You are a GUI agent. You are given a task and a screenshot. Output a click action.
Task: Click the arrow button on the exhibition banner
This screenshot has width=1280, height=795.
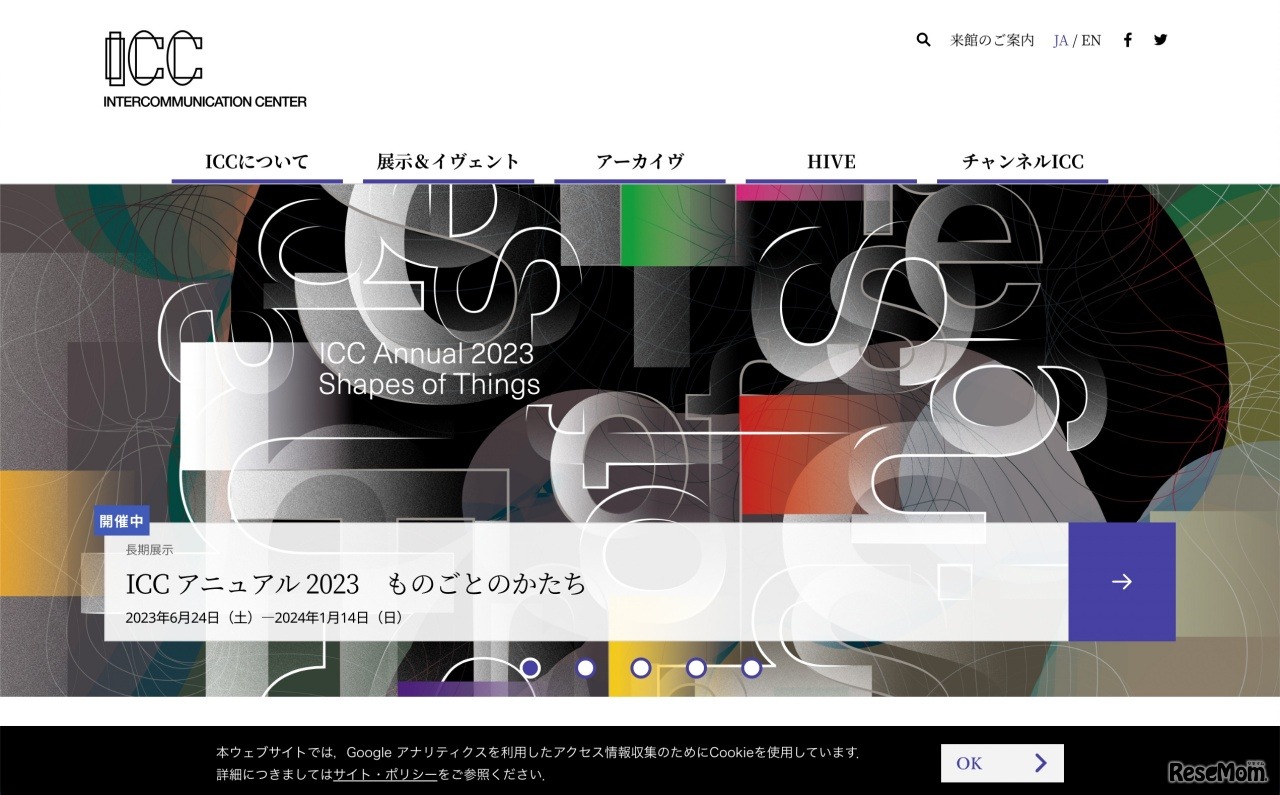click(x=1123, y=581)
